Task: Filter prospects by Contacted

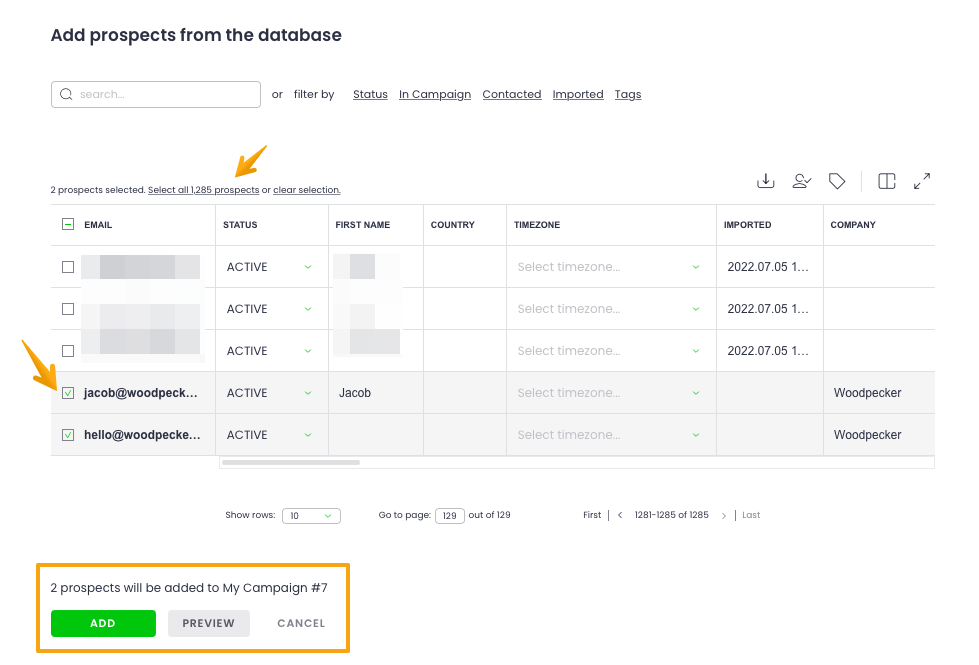Action: (x=511, y=94)
